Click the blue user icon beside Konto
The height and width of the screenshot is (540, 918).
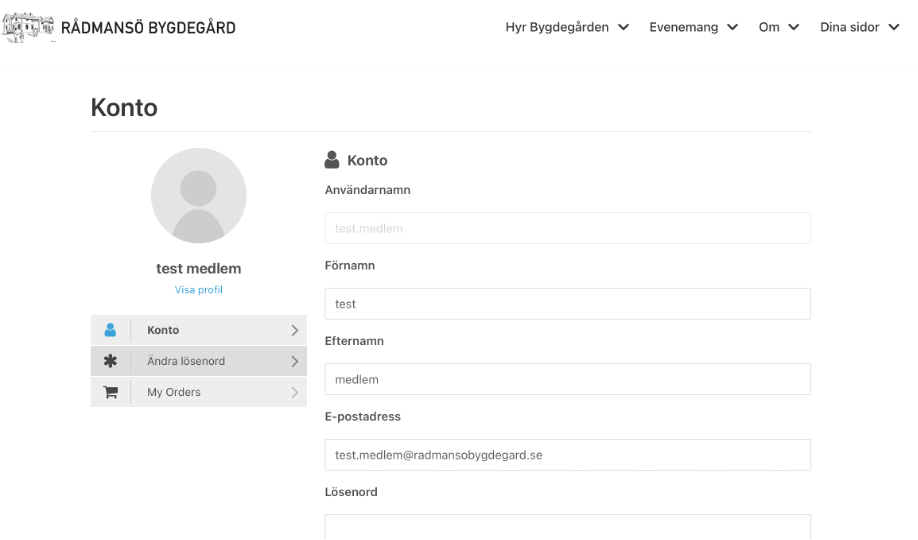tap(110, 330)
